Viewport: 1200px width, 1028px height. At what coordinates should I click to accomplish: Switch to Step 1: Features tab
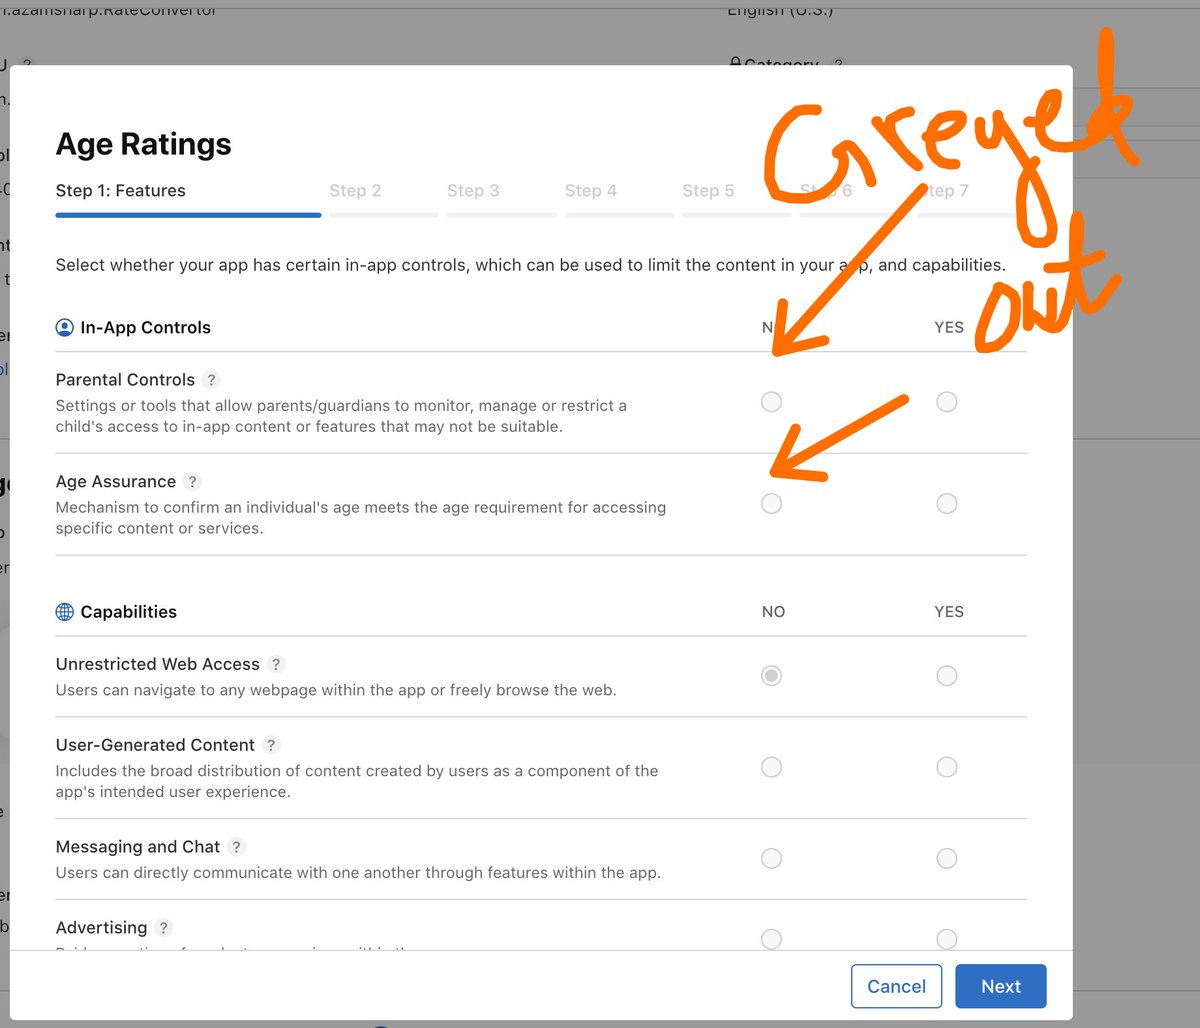[188, 197]
